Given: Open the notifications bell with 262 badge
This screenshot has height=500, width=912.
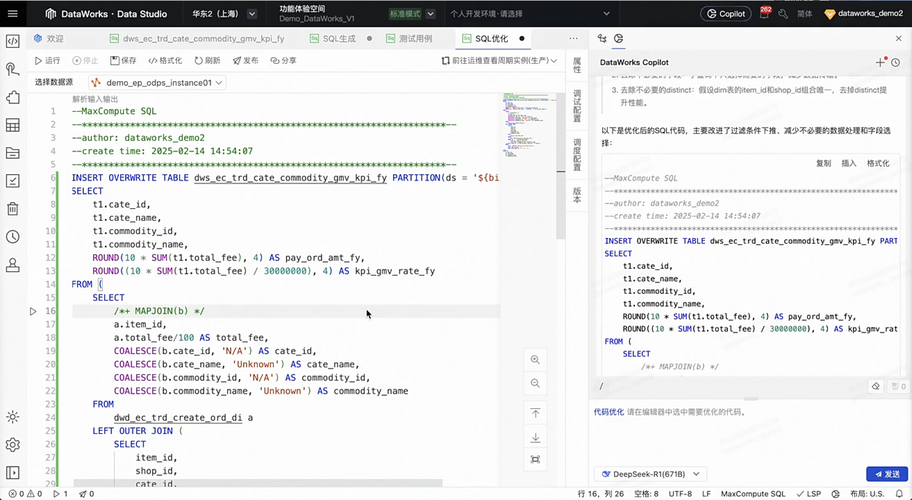Looking at the screenshot, I should pos(763,14).
